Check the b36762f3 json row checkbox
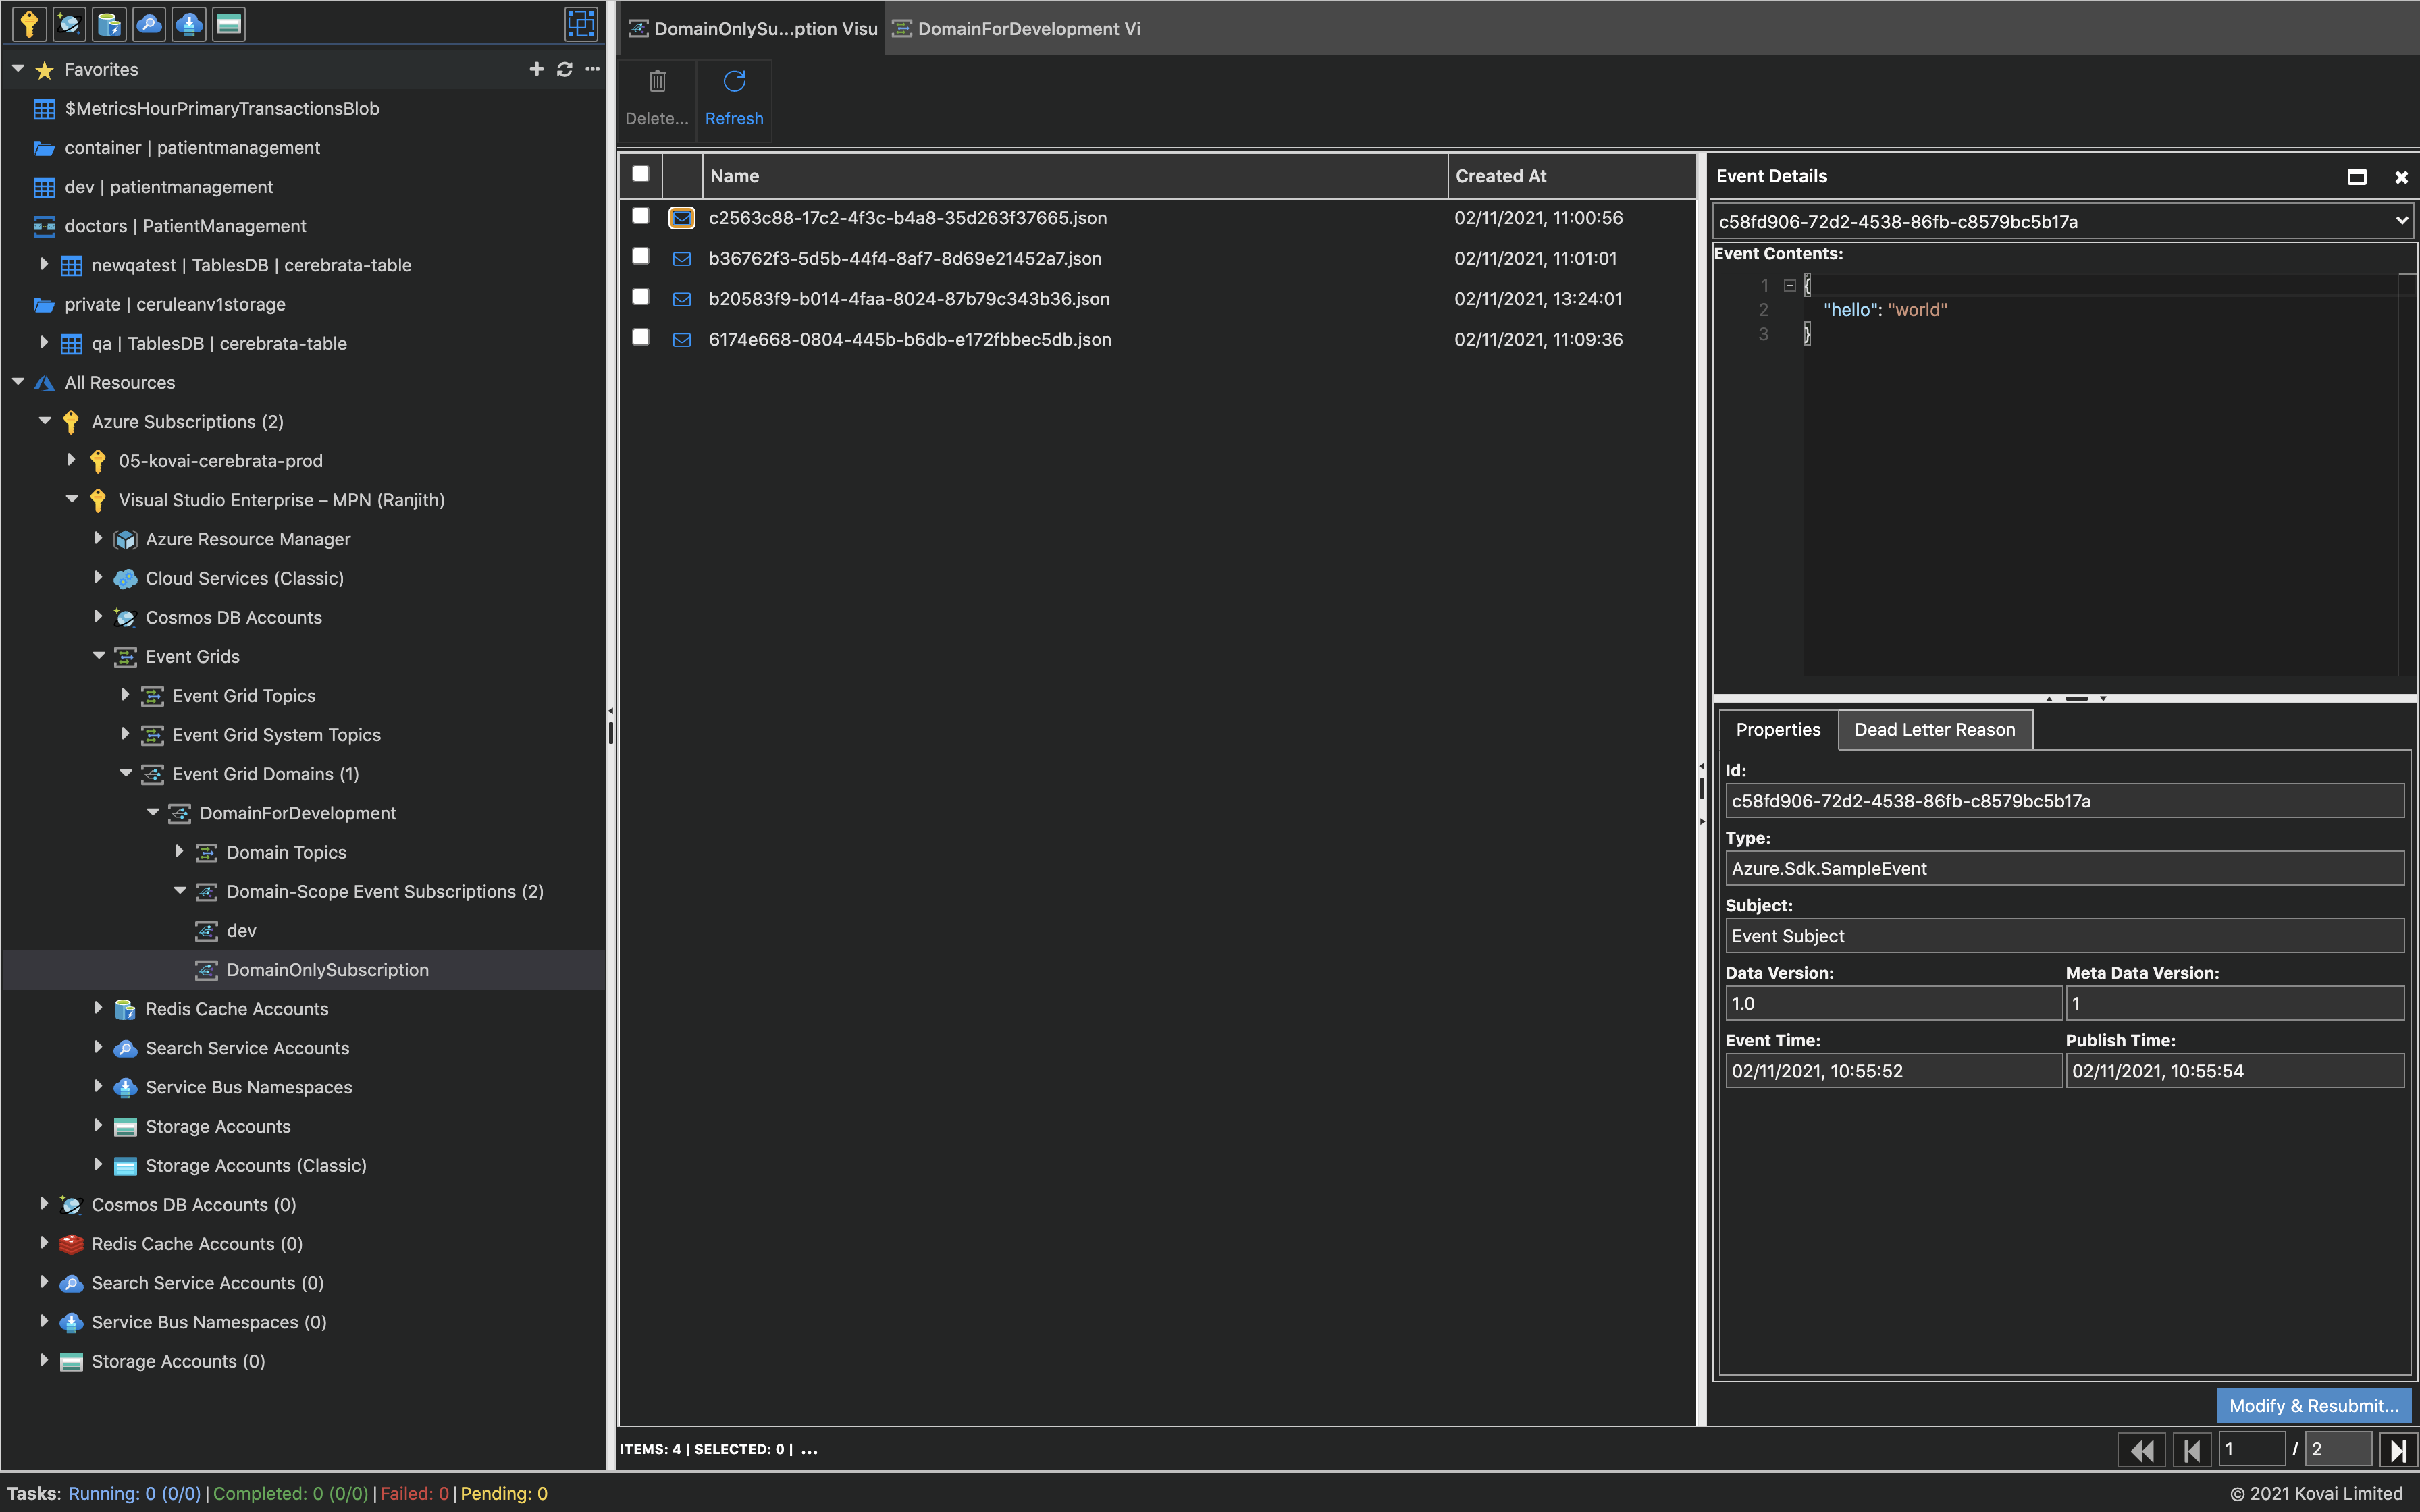Viewport: 2420px width, 1512px height. [641, 256]
